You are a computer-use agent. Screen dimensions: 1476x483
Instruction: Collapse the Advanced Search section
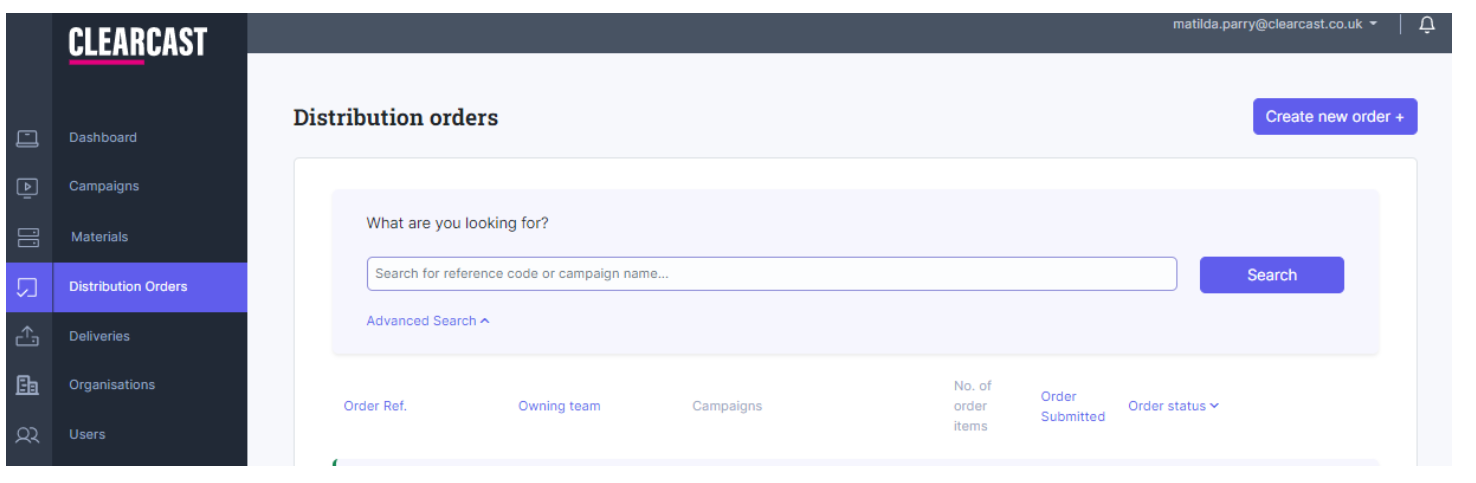[428, 321]
